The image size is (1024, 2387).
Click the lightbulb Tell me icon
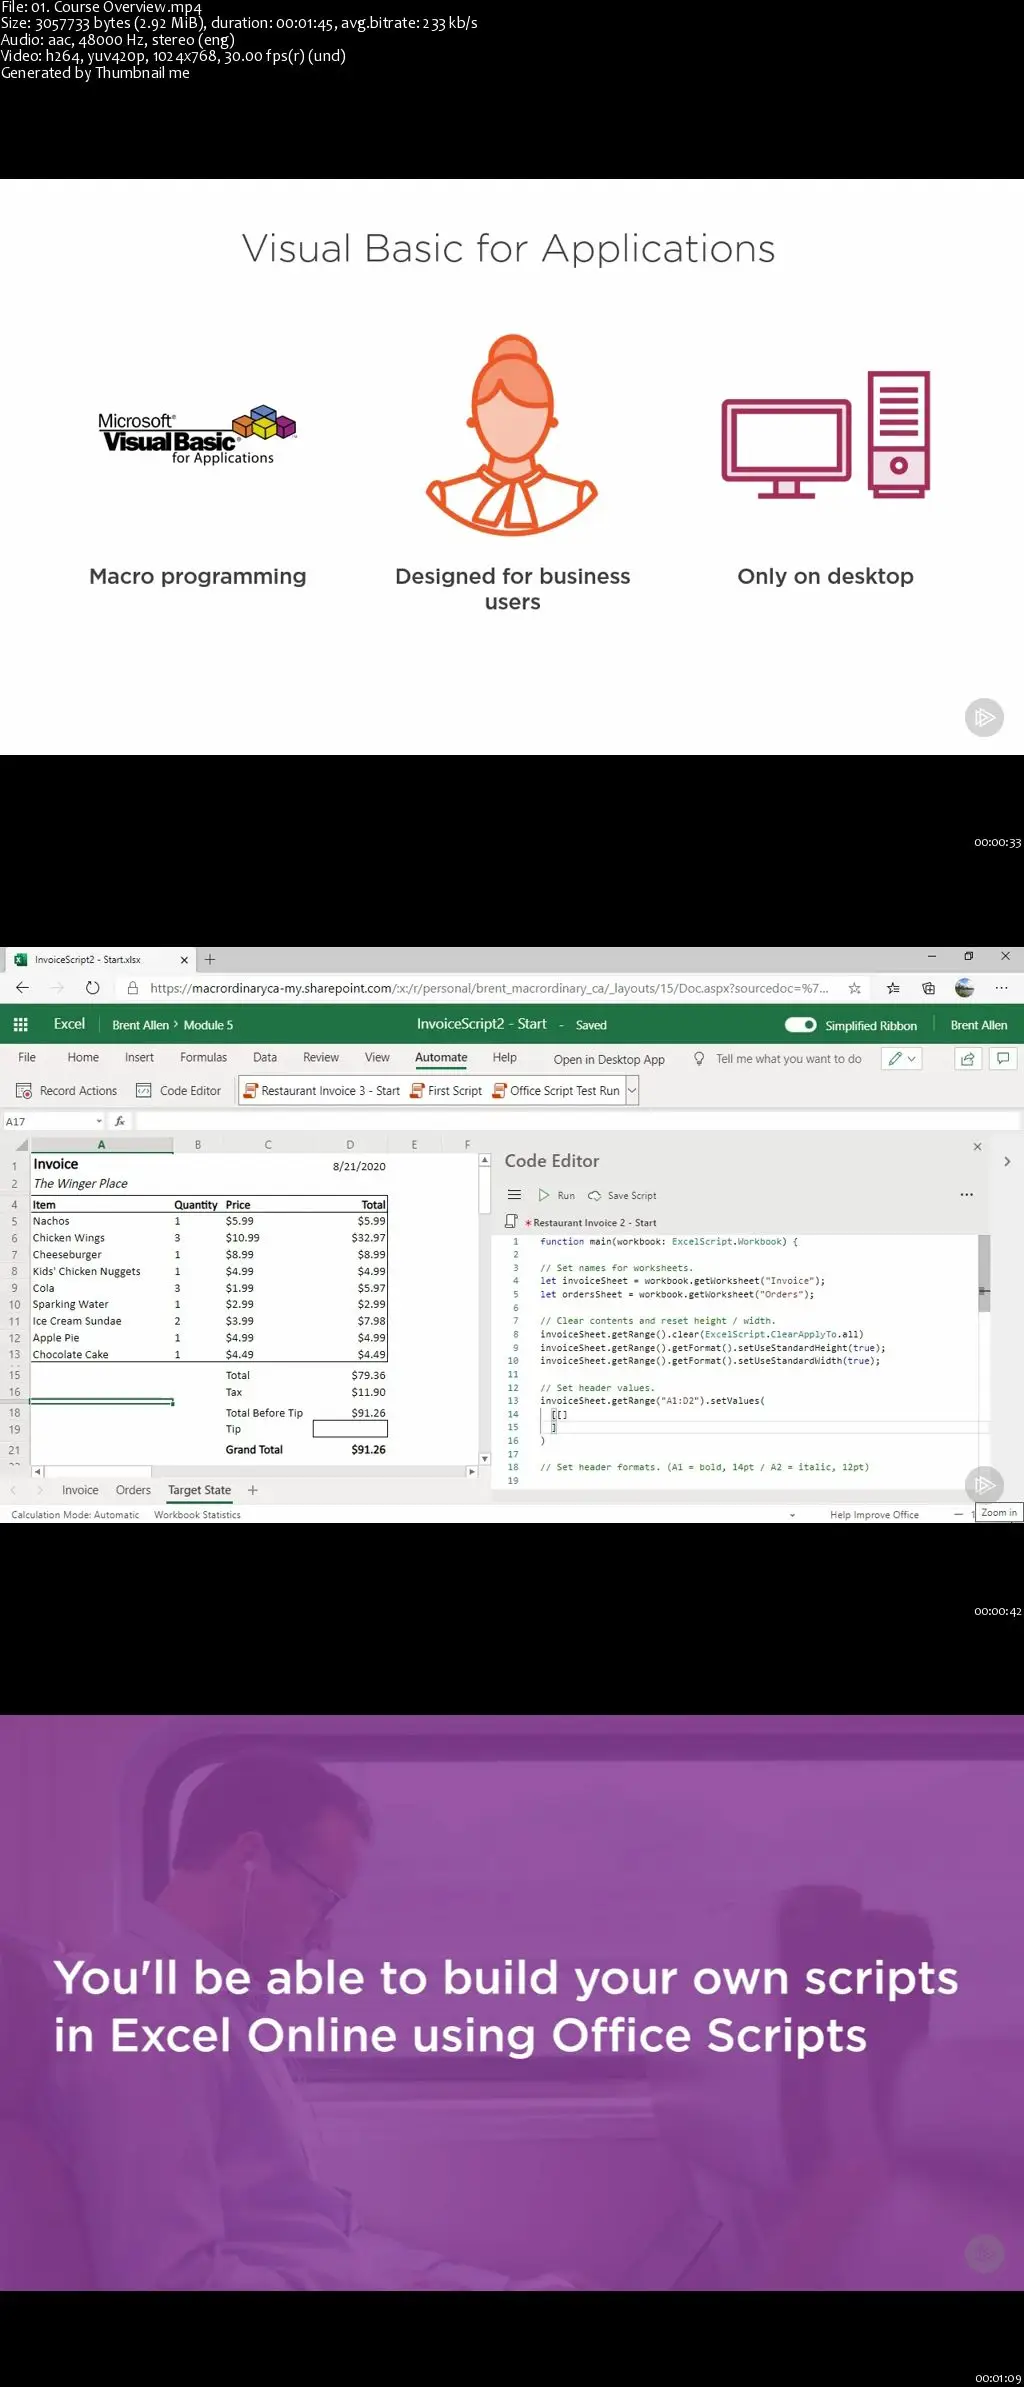coord(699,1059)
